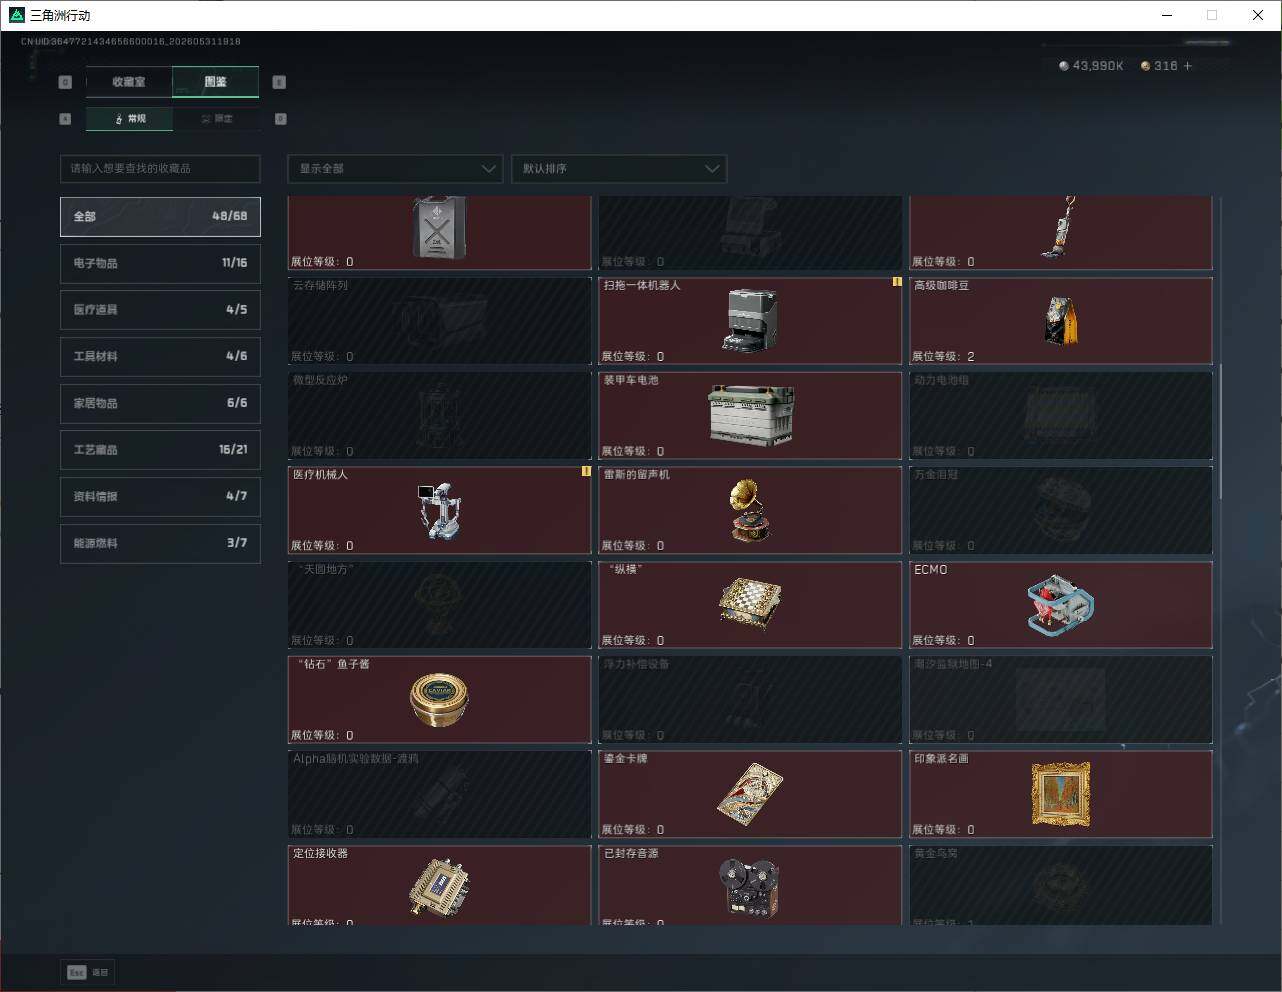
Task: Select the locked 微型反应炉 item
Action: point(440,415)
